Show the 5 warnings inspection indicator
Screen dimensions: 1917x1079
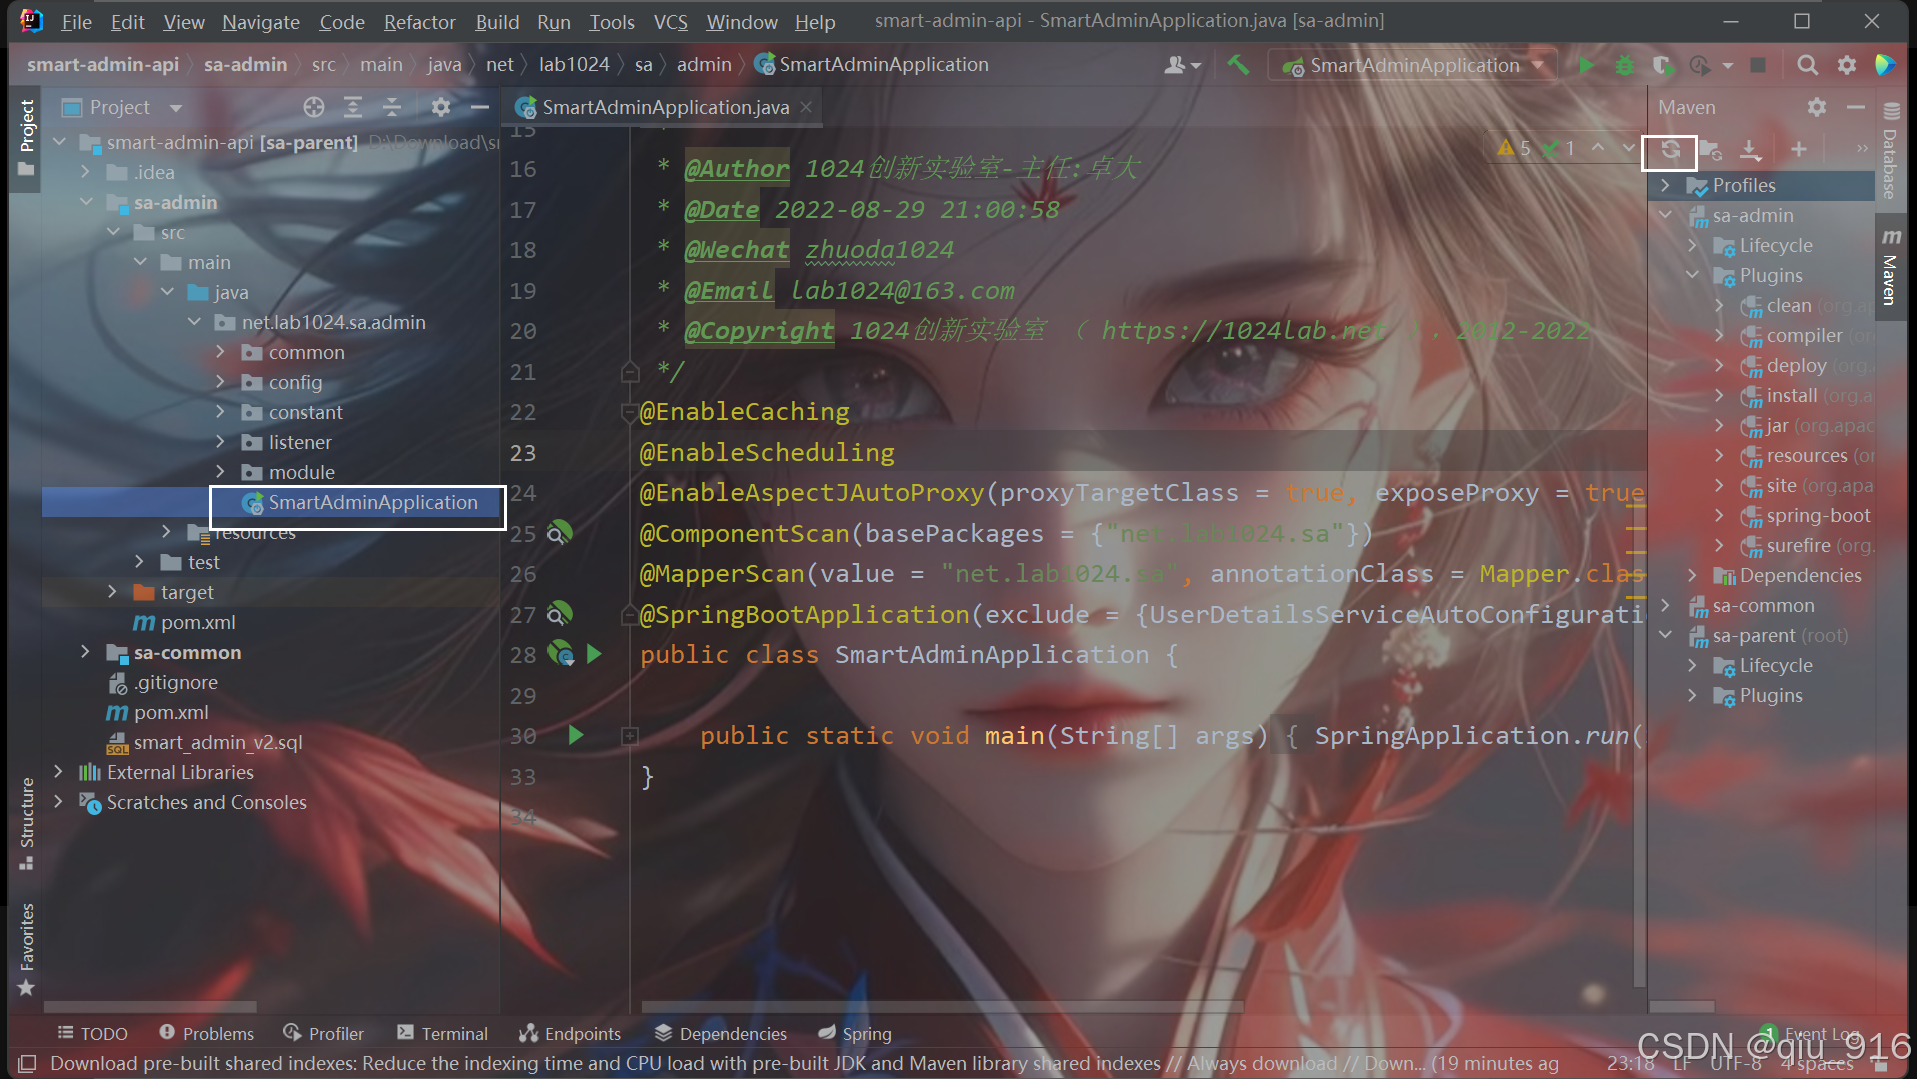pos(1514,146)
